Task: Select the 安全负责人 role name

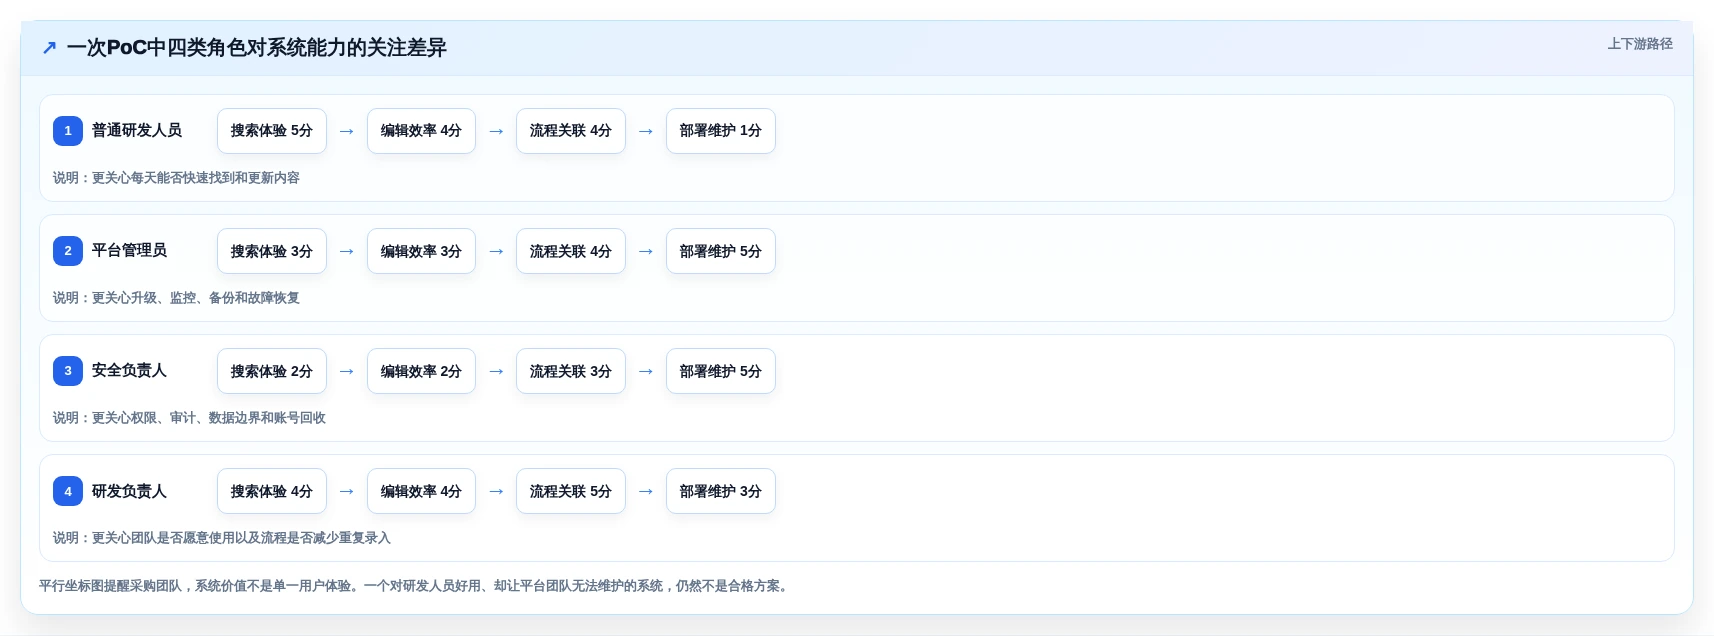Action: tap(129, 370)
